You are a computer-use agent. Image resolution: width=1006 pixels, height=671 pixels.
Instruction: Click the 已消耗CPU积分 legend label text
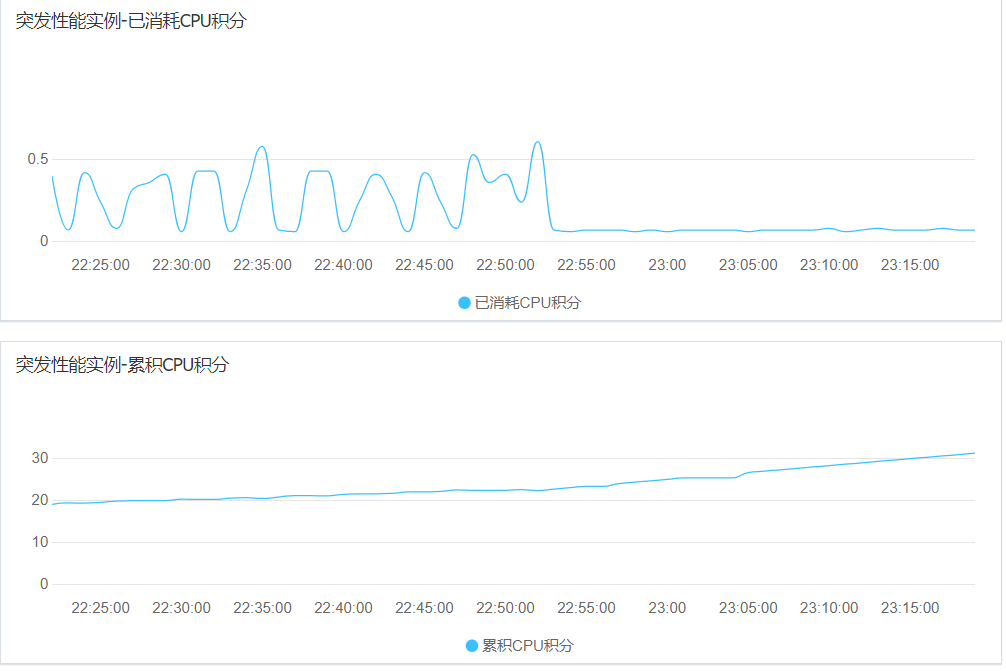pos(527,302)
